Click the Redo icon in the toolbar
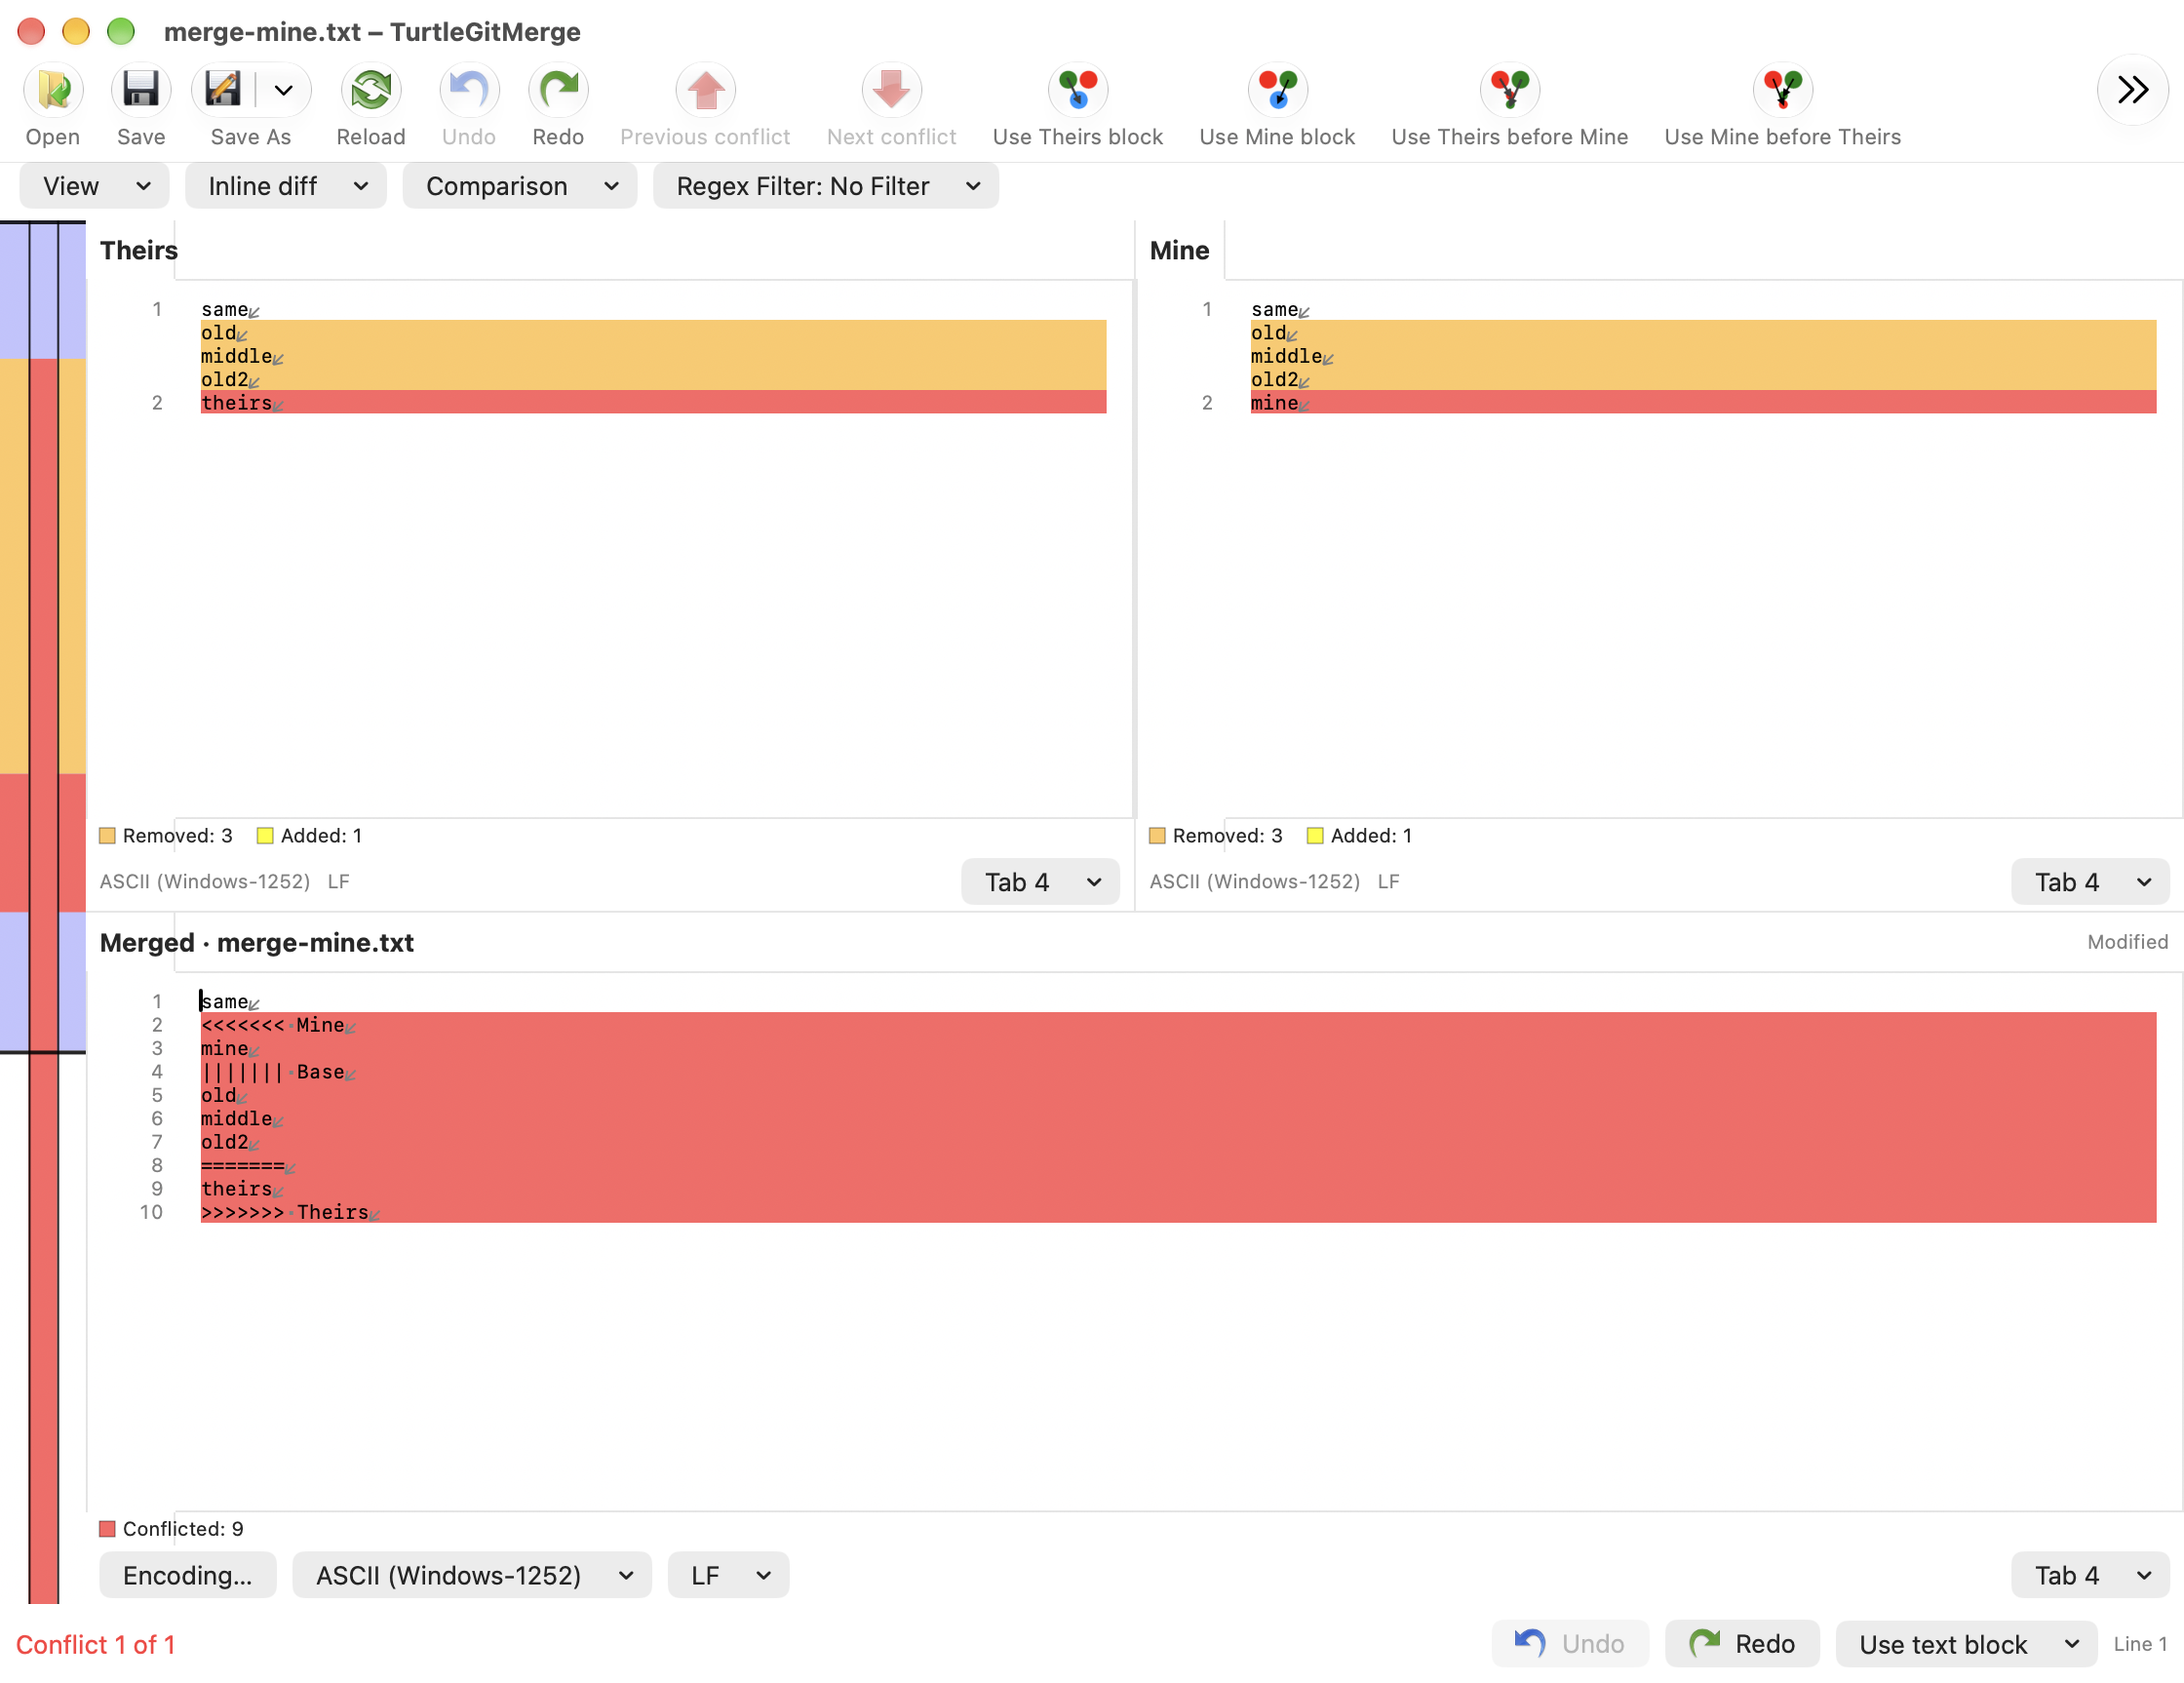Viewport: 2184px width, 1683px height. pyautogui.click(x=558, y=90)
